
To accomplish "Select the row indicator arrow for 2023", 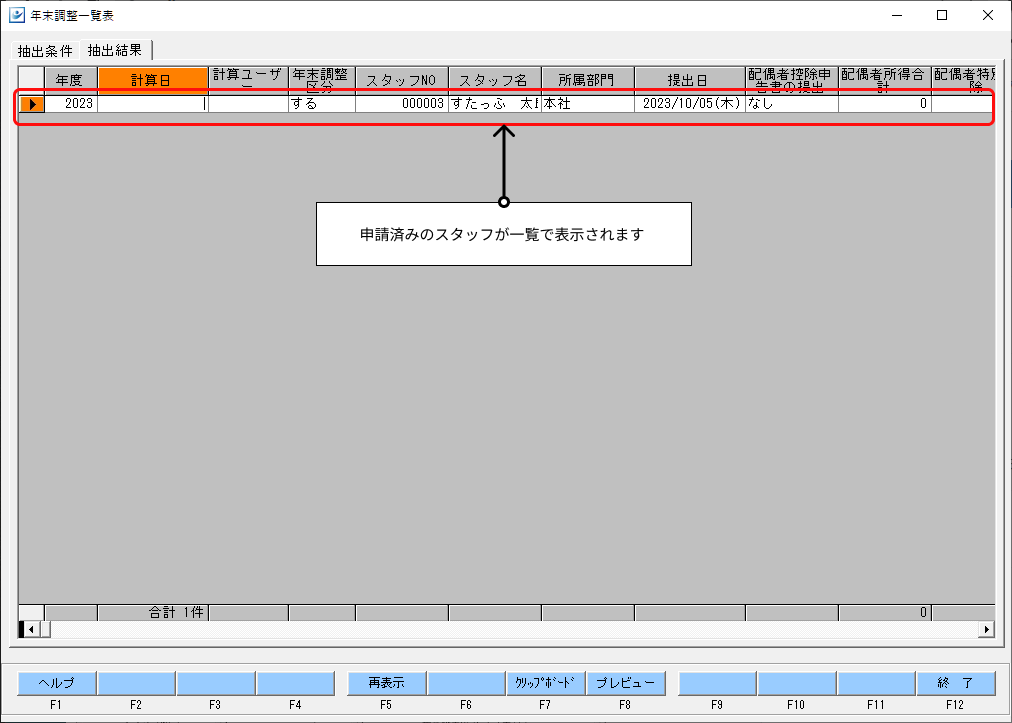I will pyautogui.click(x=32, y=103).
